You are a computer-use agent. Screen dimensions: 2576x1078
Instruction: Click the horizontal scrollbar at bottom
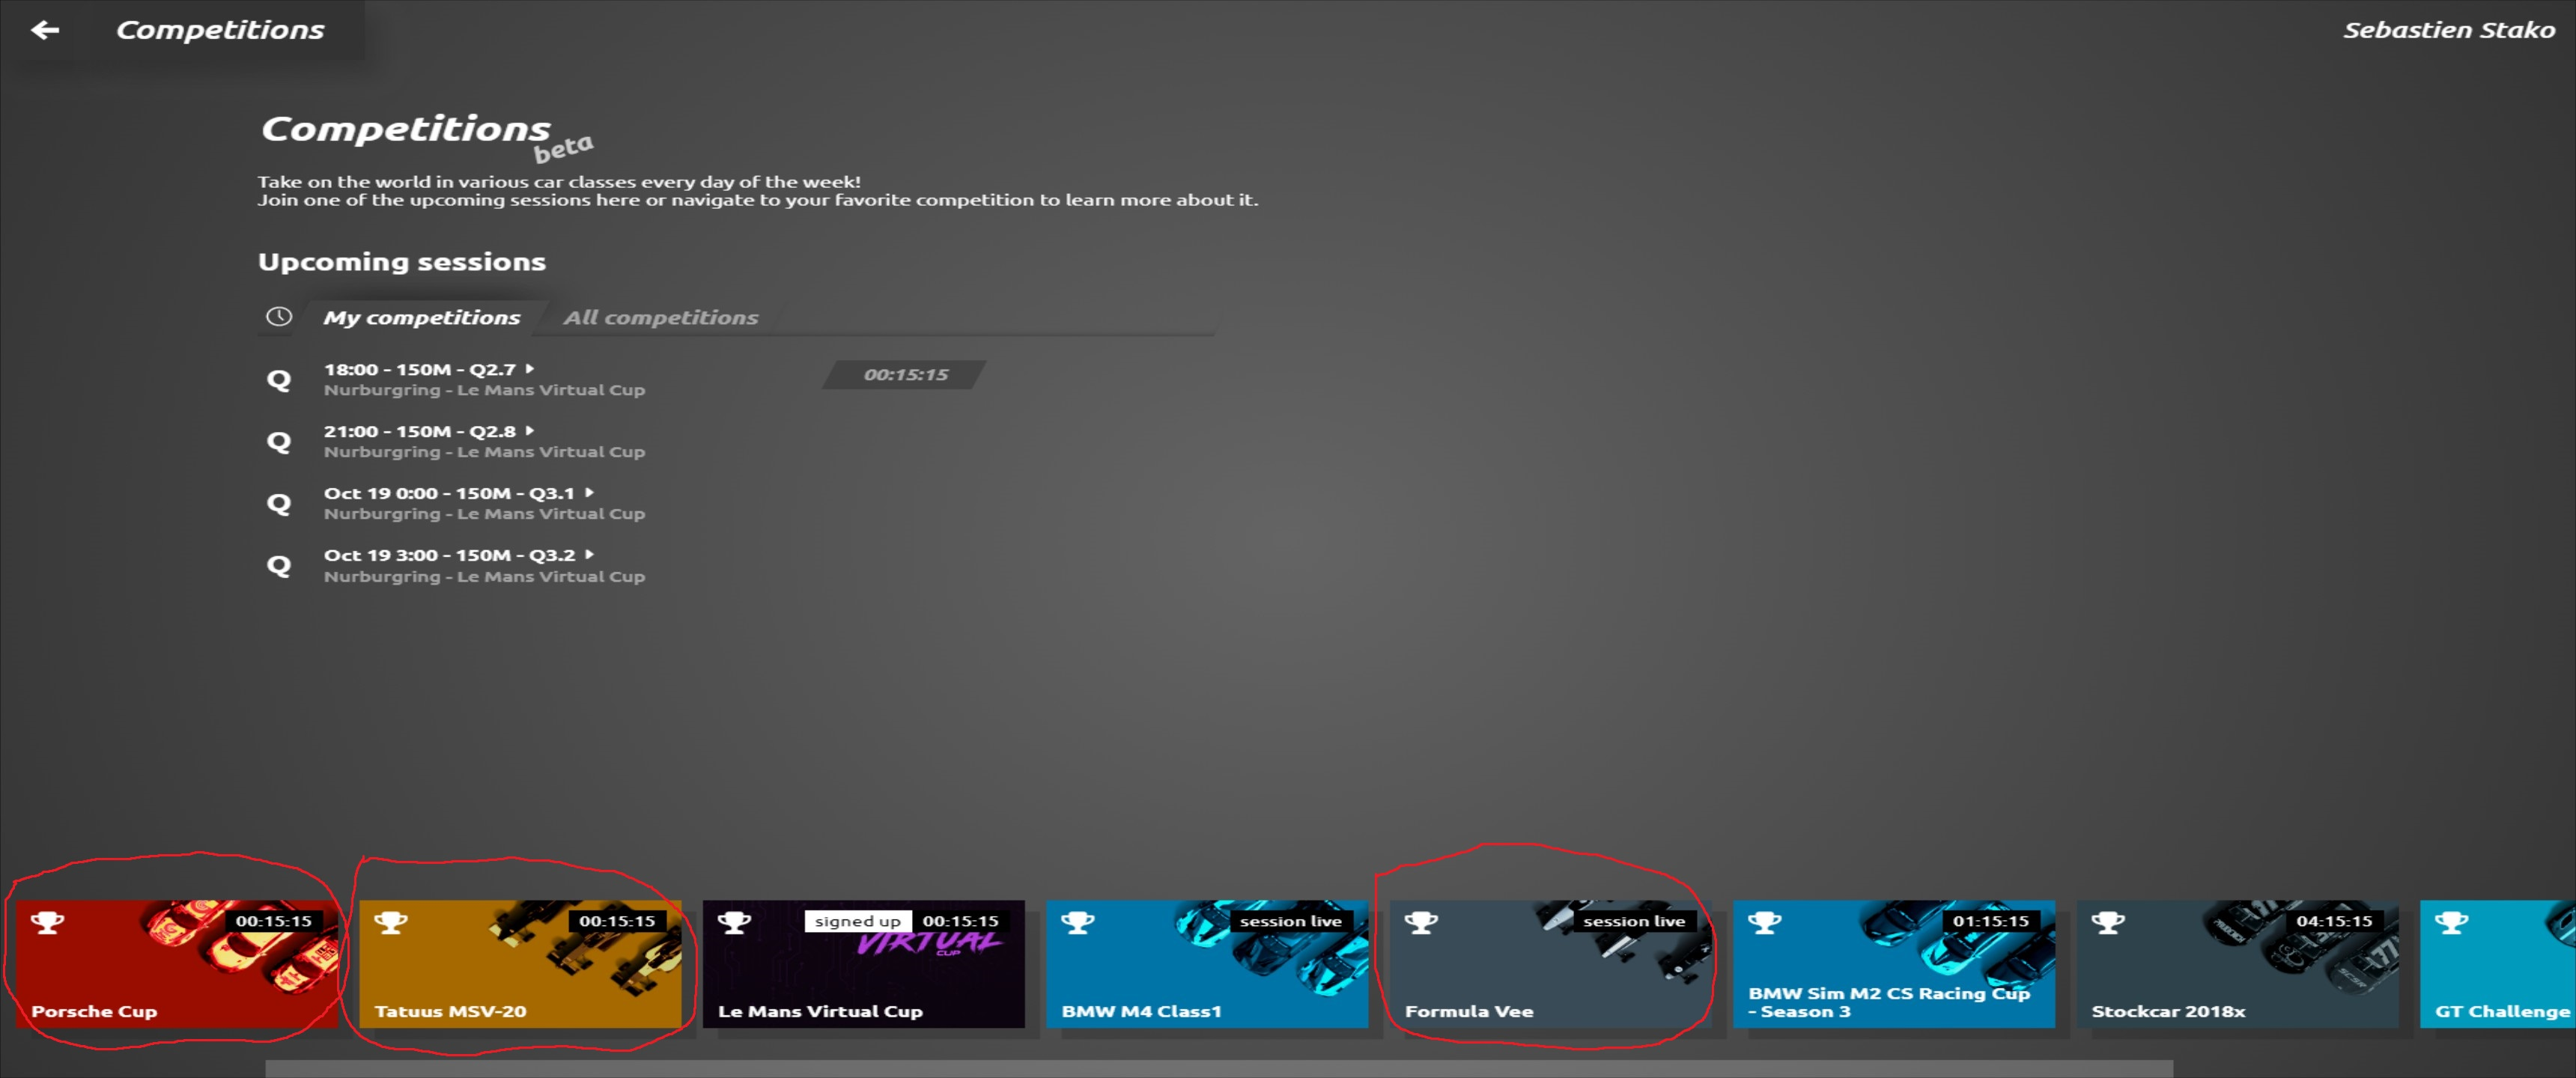(1218, 1068)
